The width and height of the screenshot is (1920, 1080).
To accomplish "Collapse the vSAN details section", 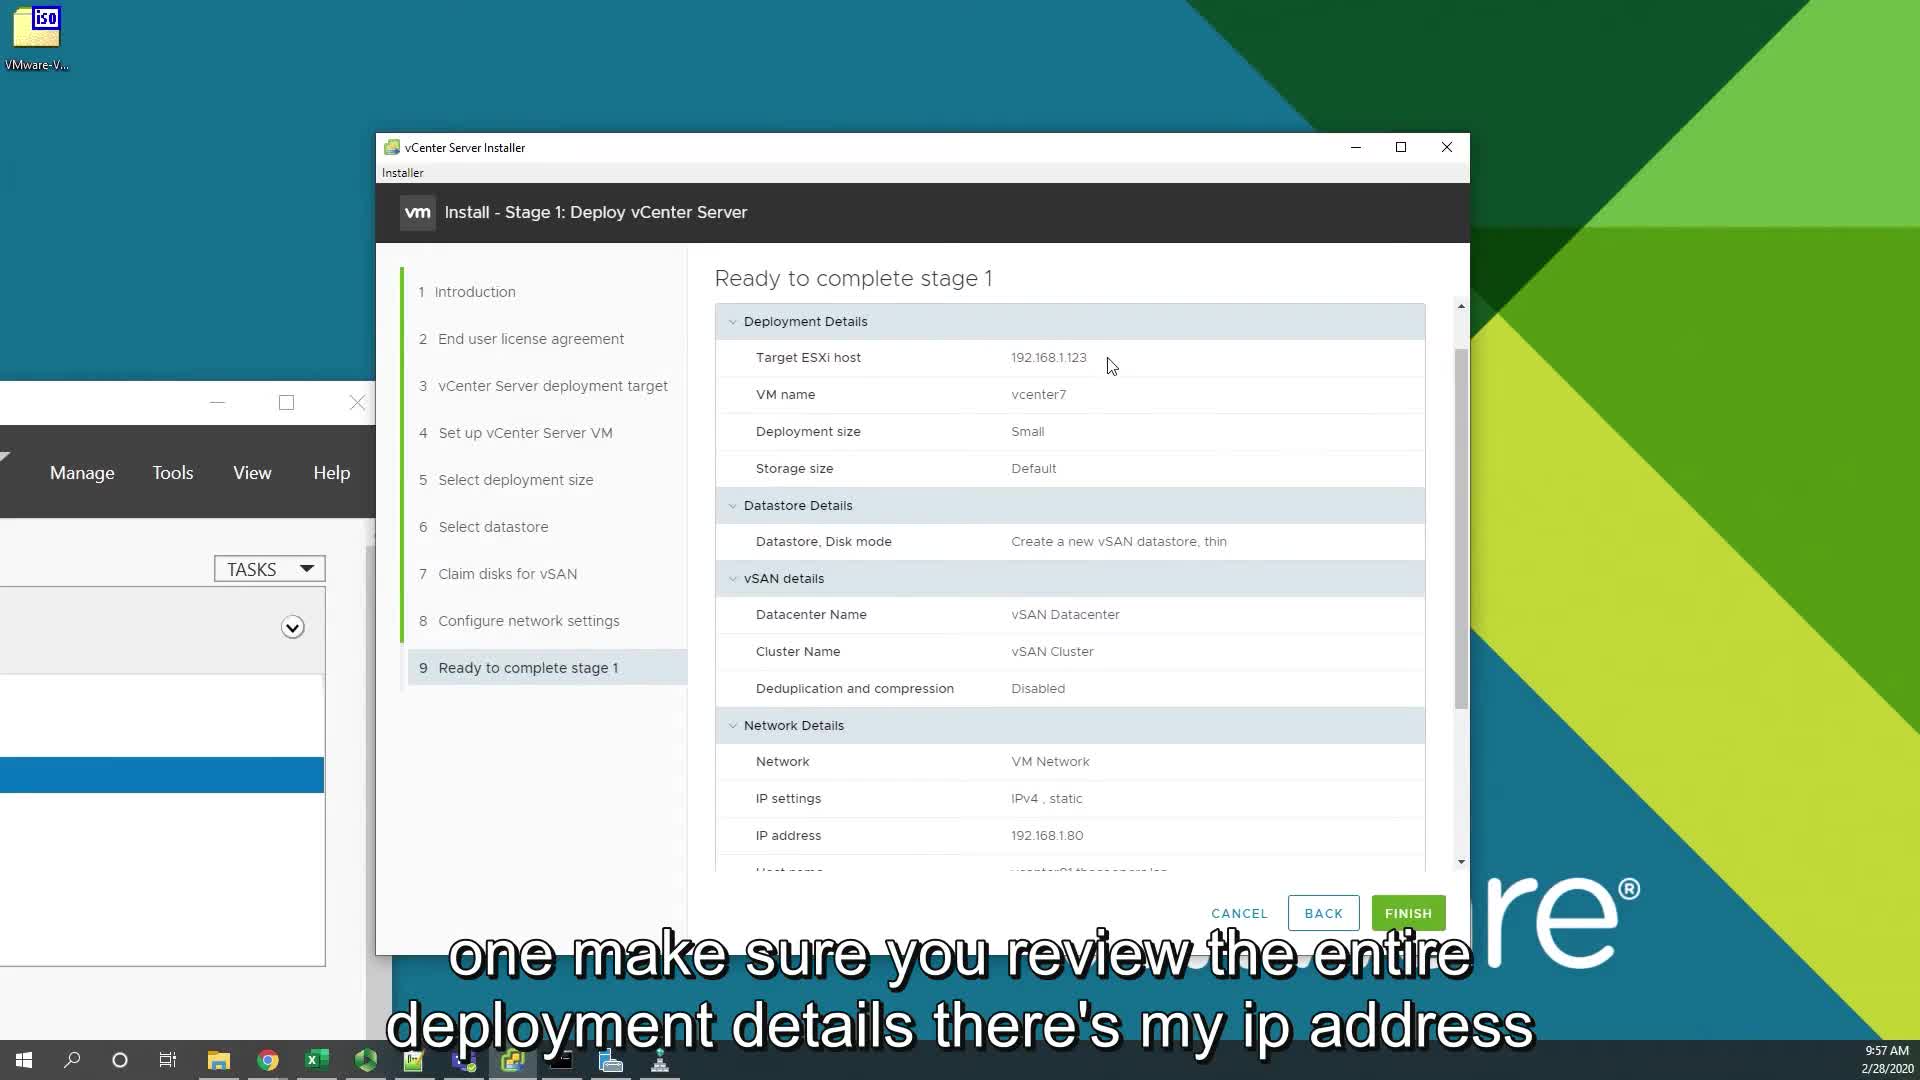I will coord(733,579).
